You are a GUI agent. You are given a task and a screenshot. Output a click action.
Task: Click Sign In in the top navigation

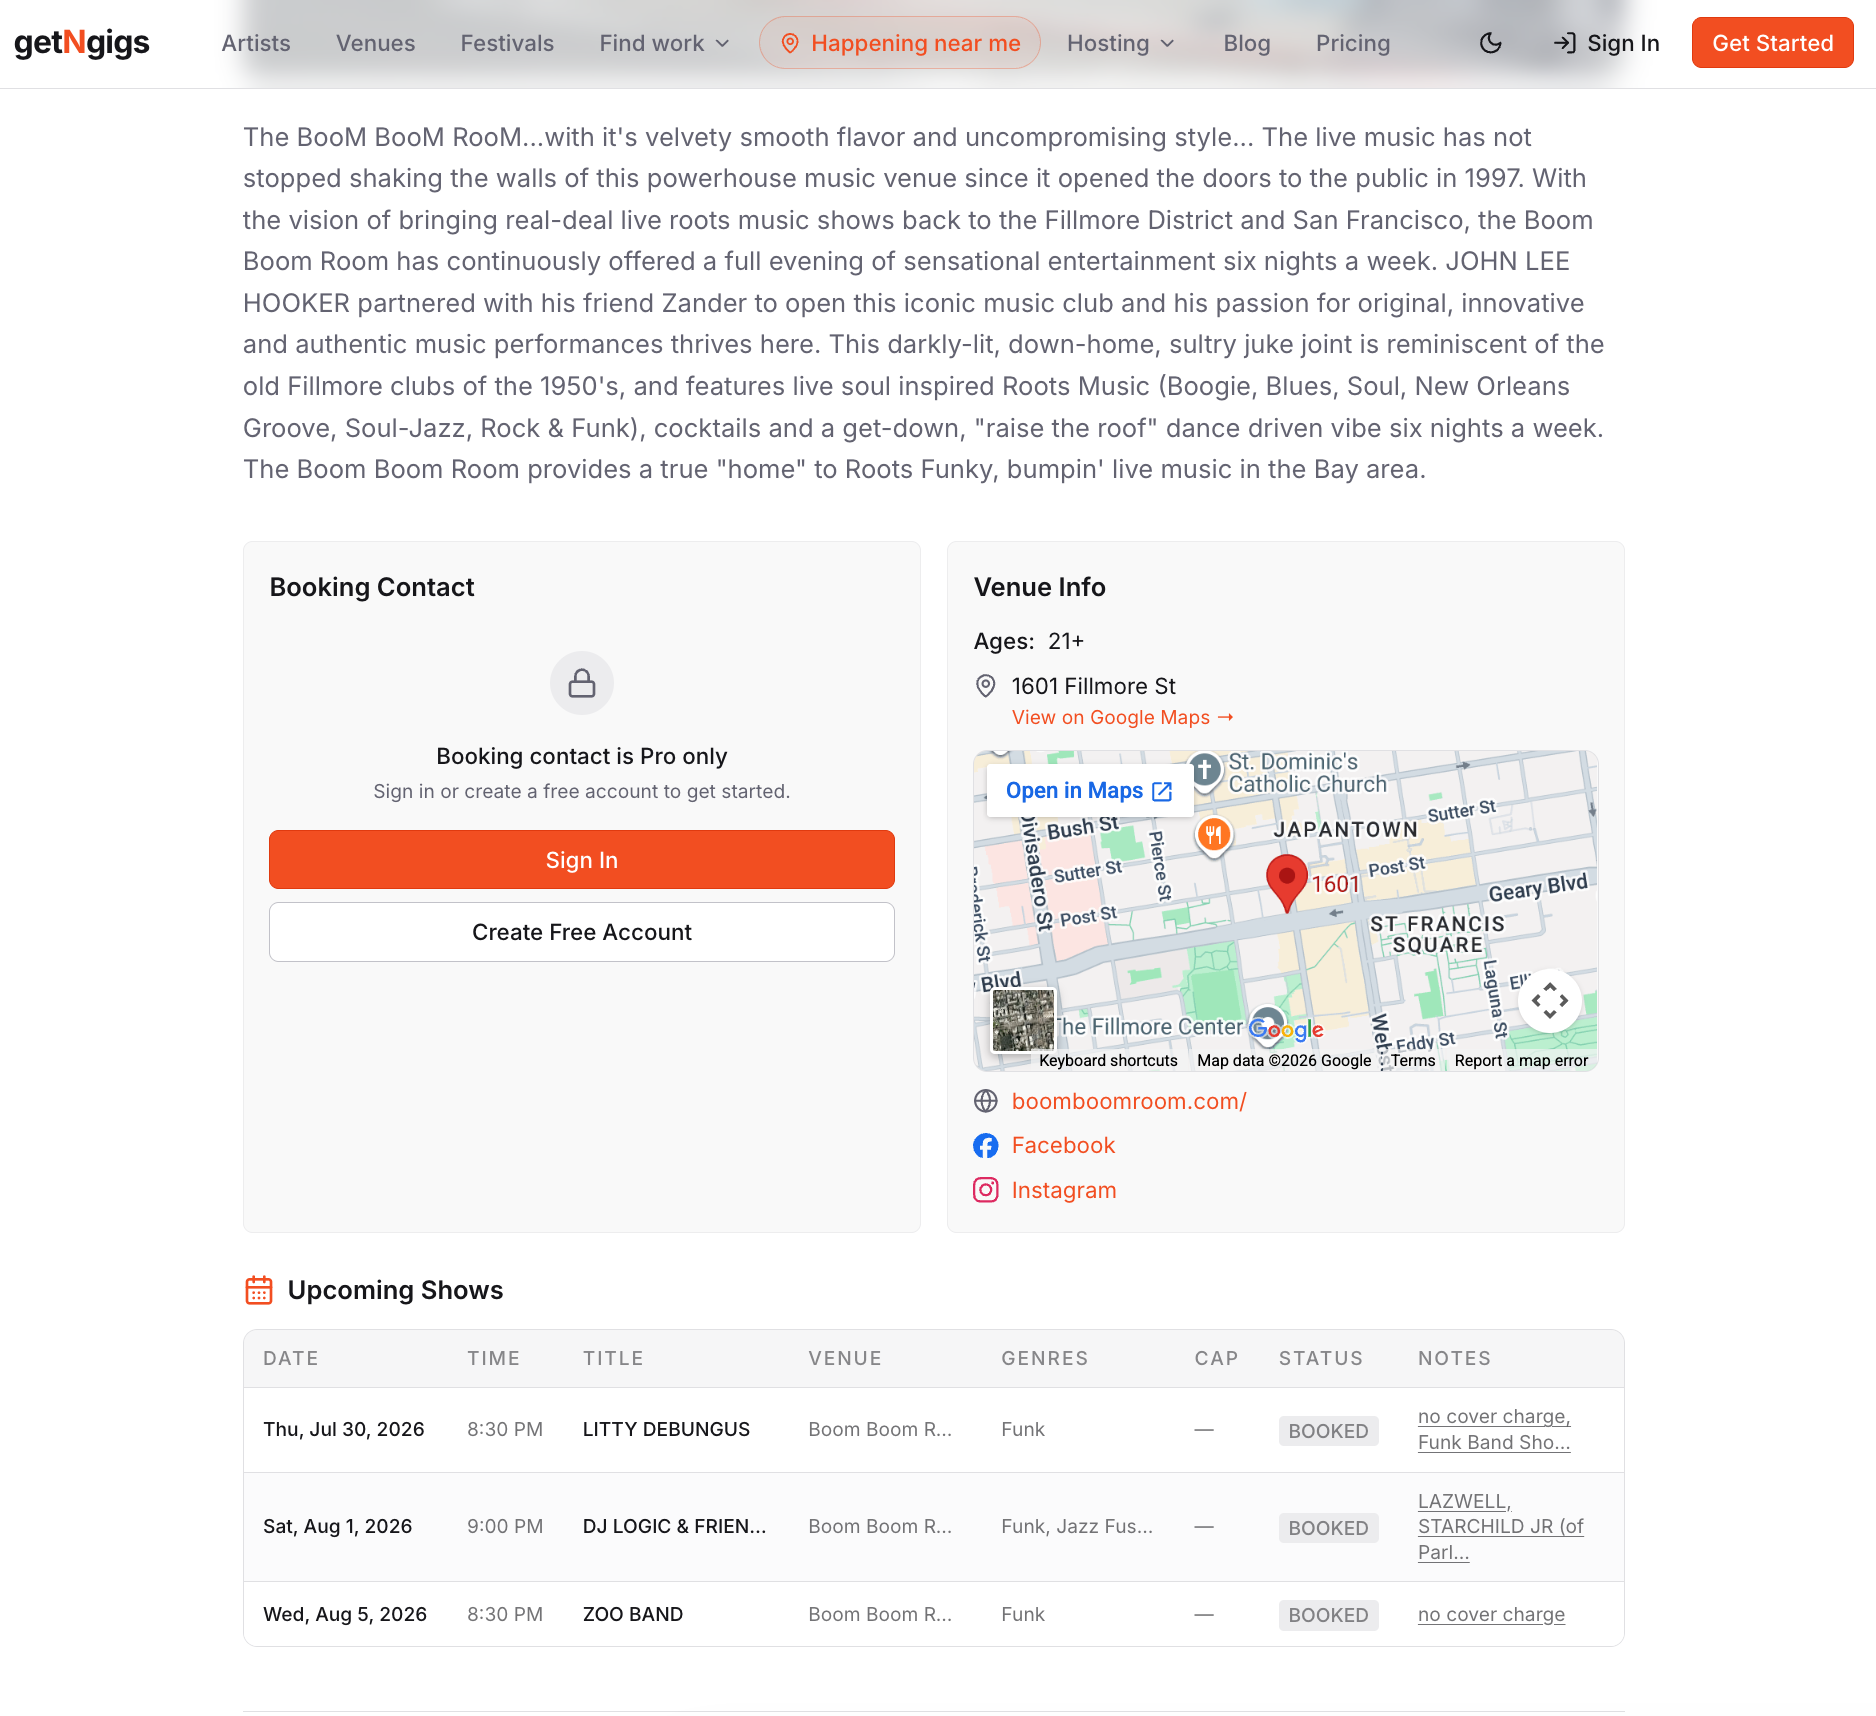1606,43
